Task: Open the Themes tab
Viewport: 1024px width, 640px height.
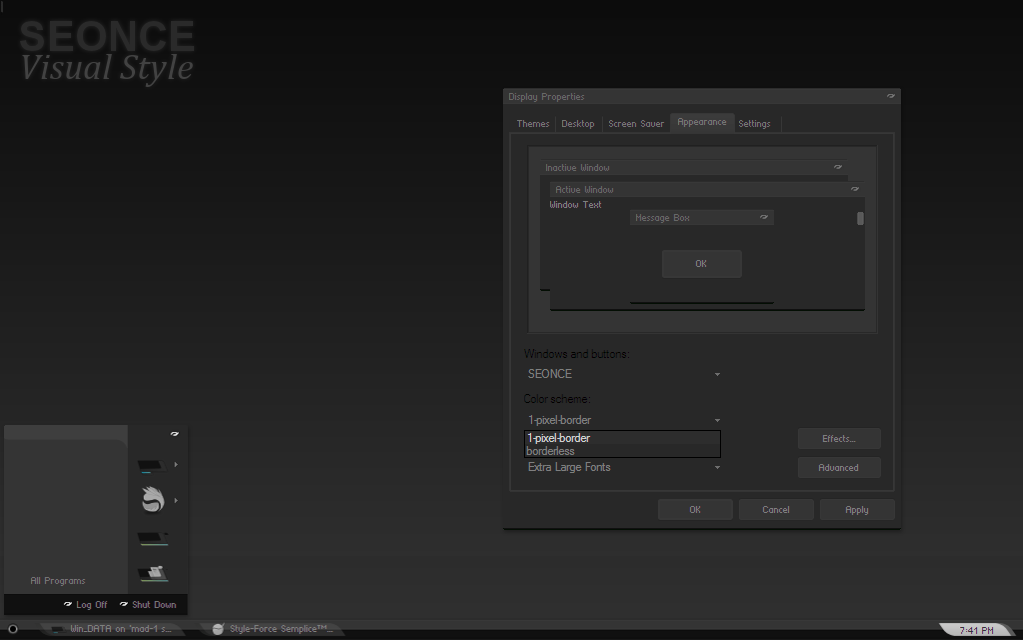Action: point(533,123)
